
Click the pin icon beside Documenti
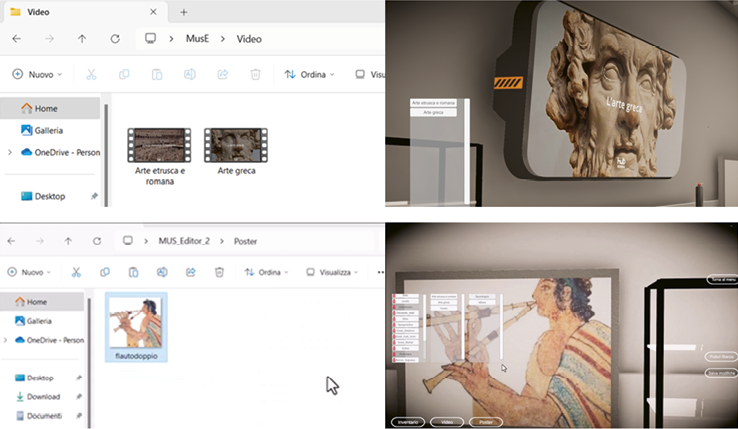pos(79,416)
